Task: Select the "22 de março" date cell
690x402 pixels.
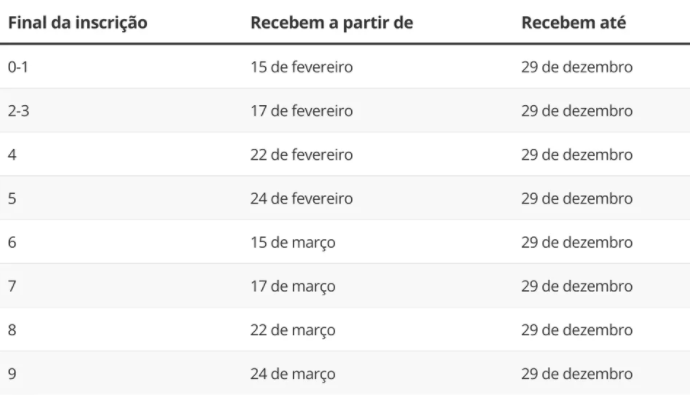Action: coord(292,331)
